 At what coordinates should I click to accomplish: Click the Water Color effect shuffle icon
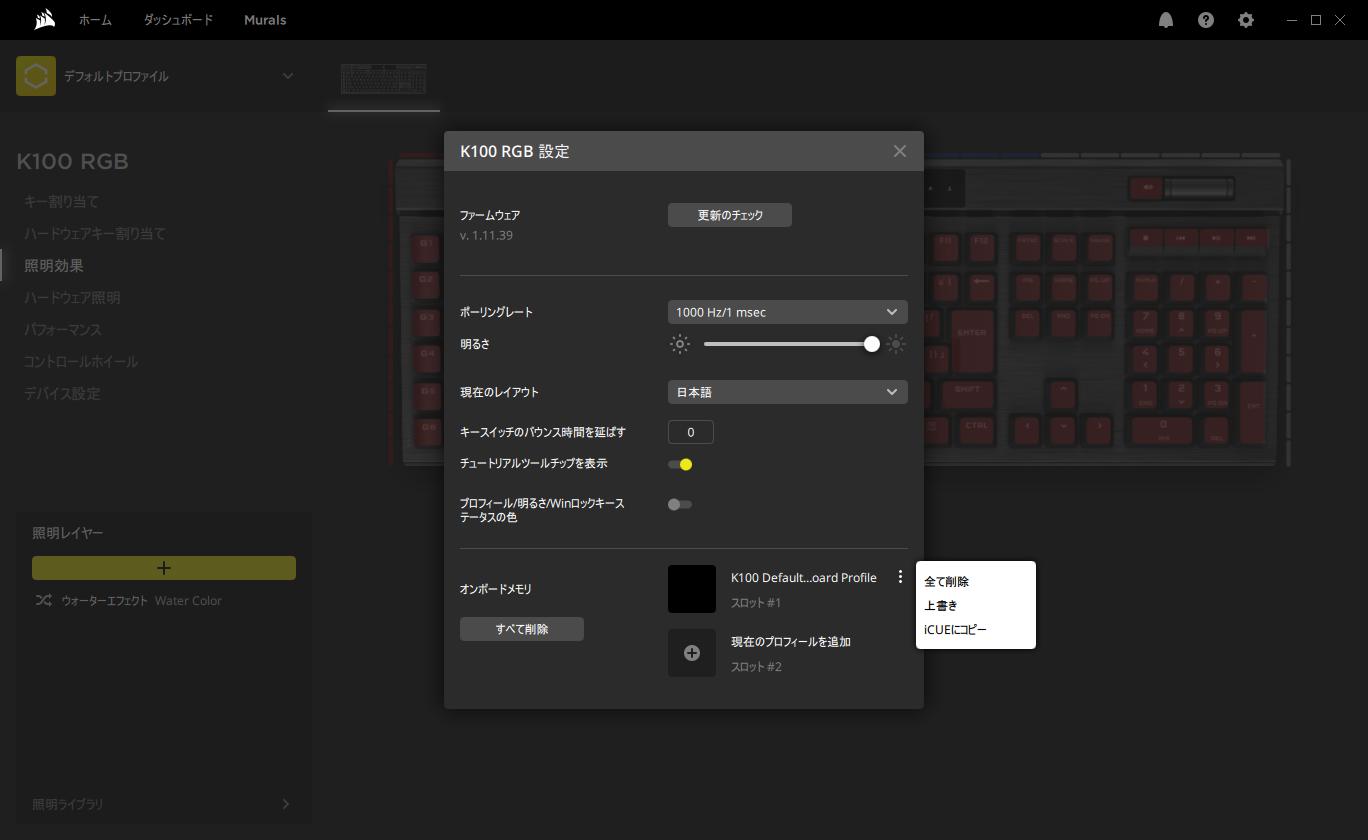click(x=43, y=601)
